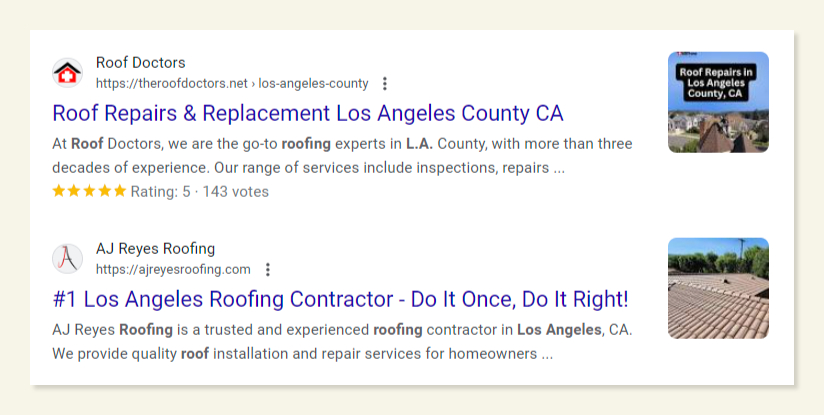
Task: Click the Roof Doctors description snippet
Action: [x=342, y=156]
